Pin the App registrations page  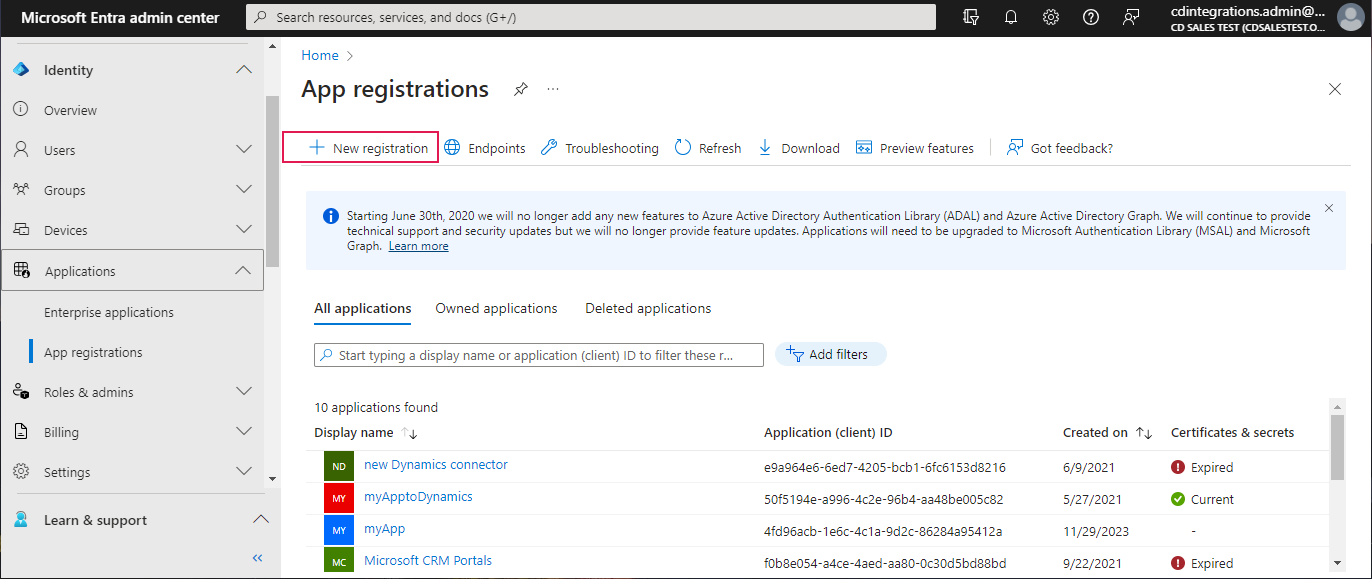point(520,89)
